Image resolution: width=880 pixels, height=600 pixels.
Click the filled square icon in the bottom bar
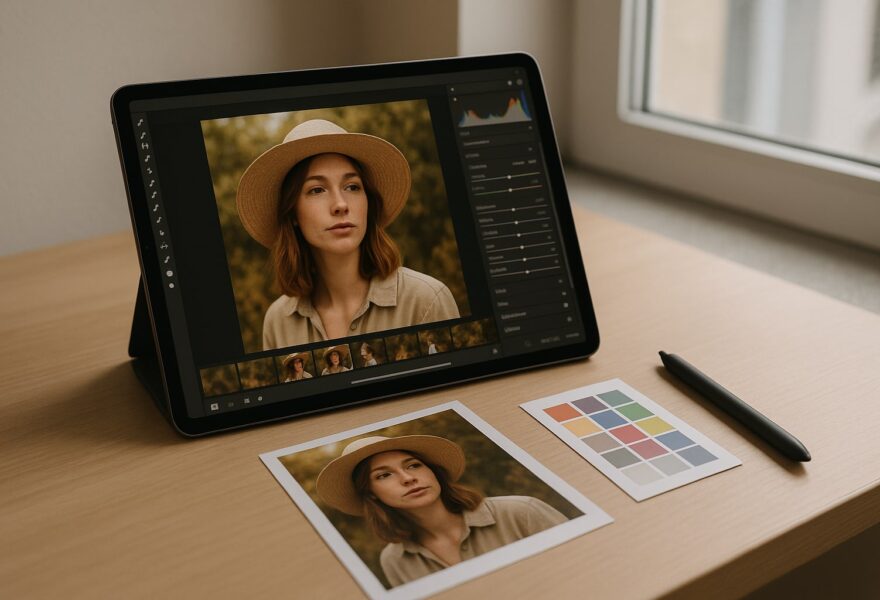[214, 407]
